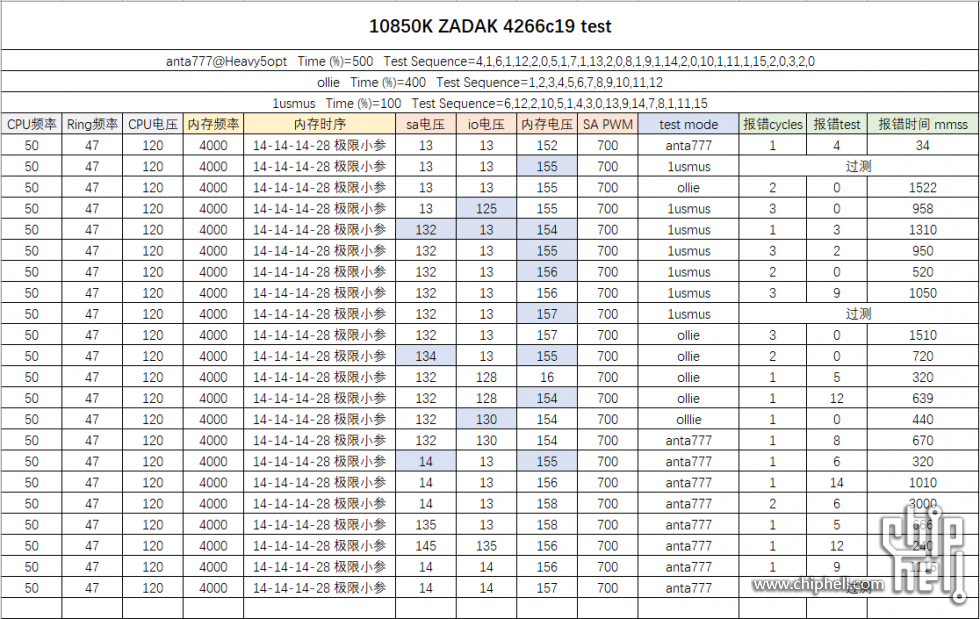Select the ollie Time=400 test sequence row
Image resolution: width=980 pixels, height=619 pixels.
490,82
